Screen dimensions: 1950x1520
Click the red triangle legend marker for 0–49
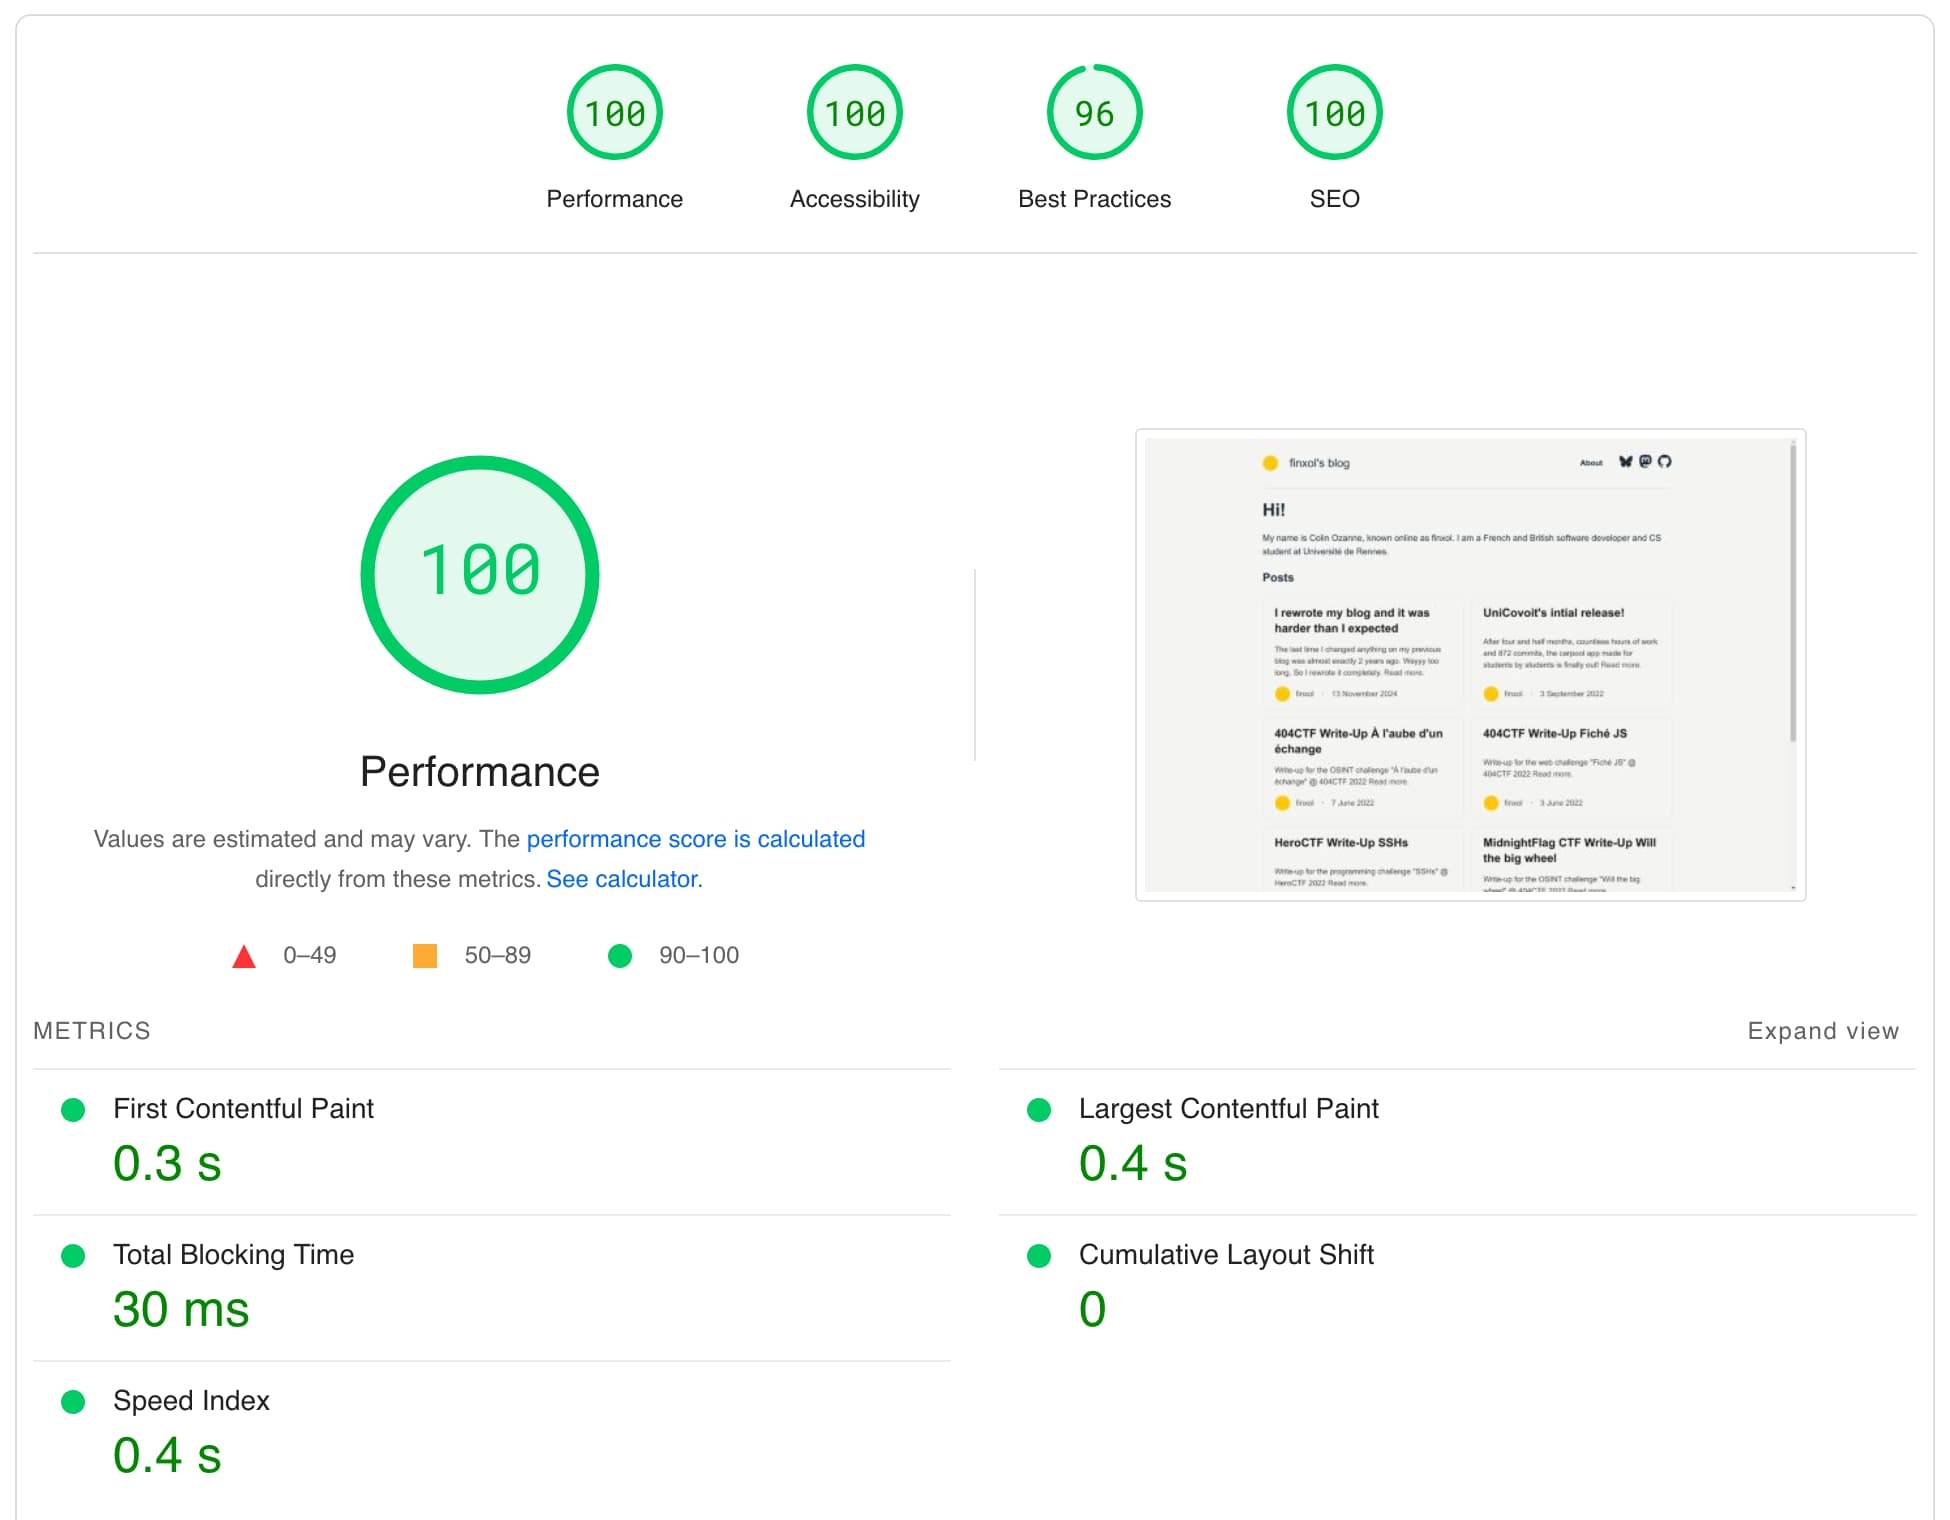pyautogui.click(x=245, y=955)
